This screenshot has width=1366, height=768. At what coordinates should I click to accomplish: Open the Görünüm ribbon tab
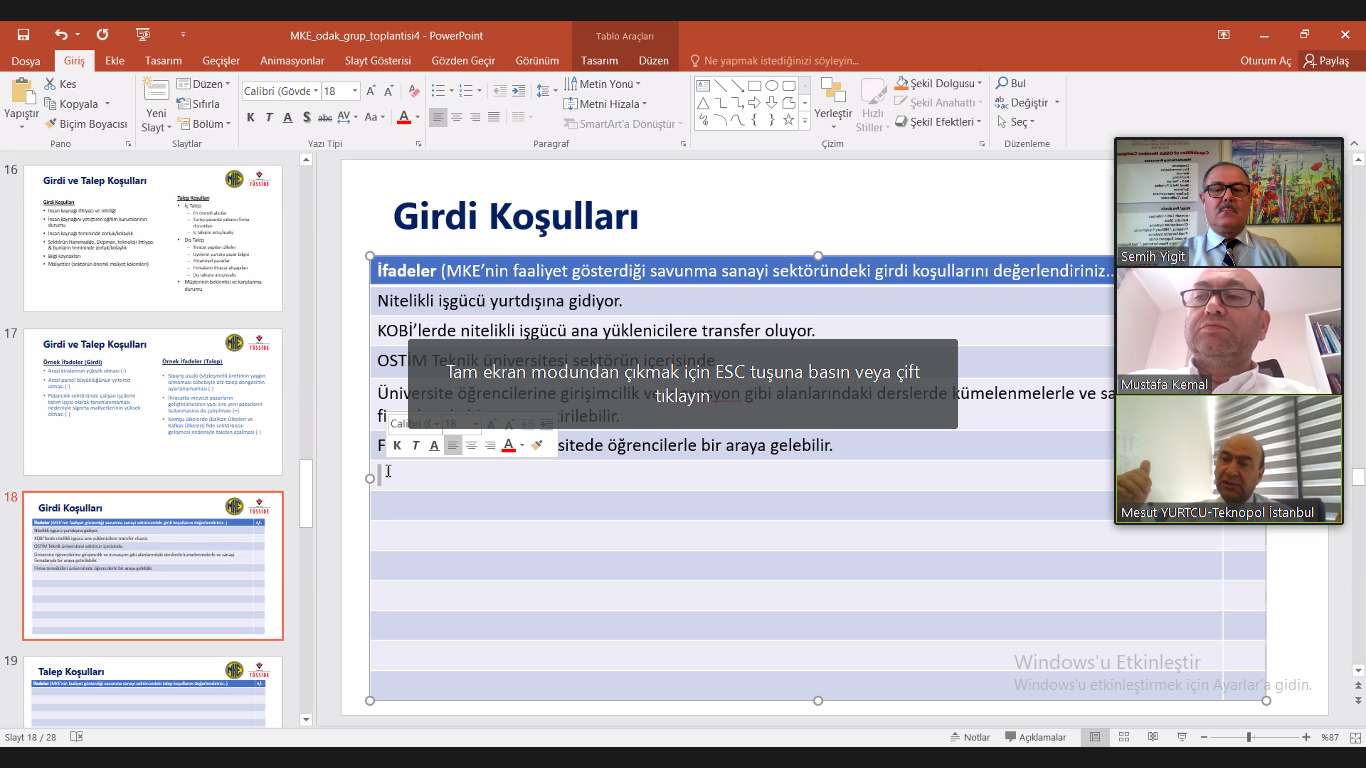537,61
